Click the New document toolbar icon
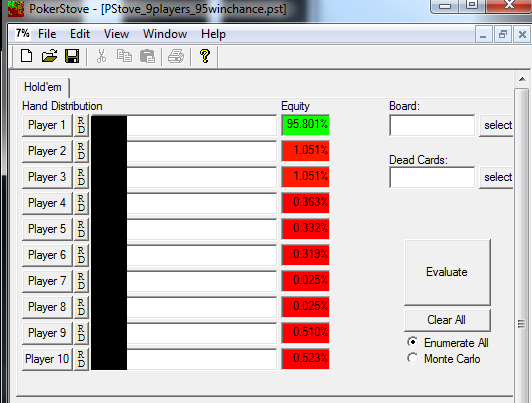Viewport: 532px width, 403px height. (26, 56)
